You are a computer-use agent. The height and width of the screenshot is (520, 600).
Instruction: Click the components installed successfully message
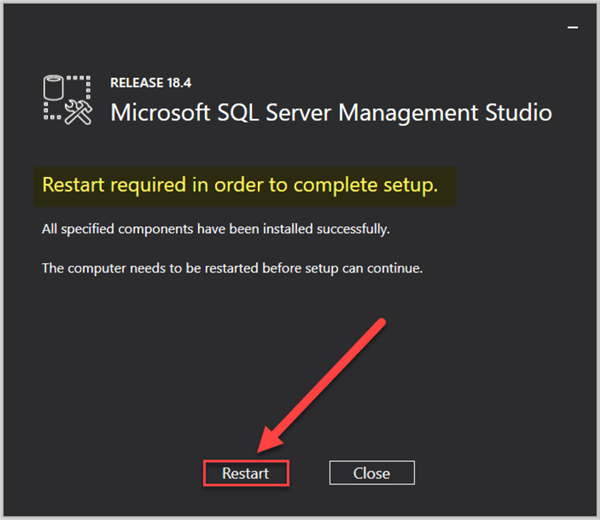[215, 229]
